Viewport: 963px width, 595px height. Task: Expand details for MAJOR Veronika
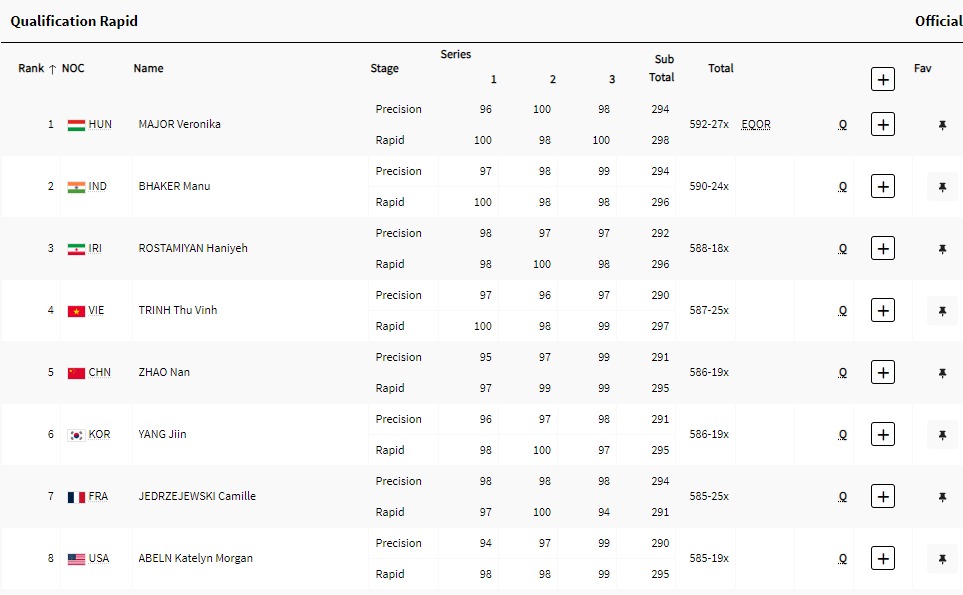(882, 125)
